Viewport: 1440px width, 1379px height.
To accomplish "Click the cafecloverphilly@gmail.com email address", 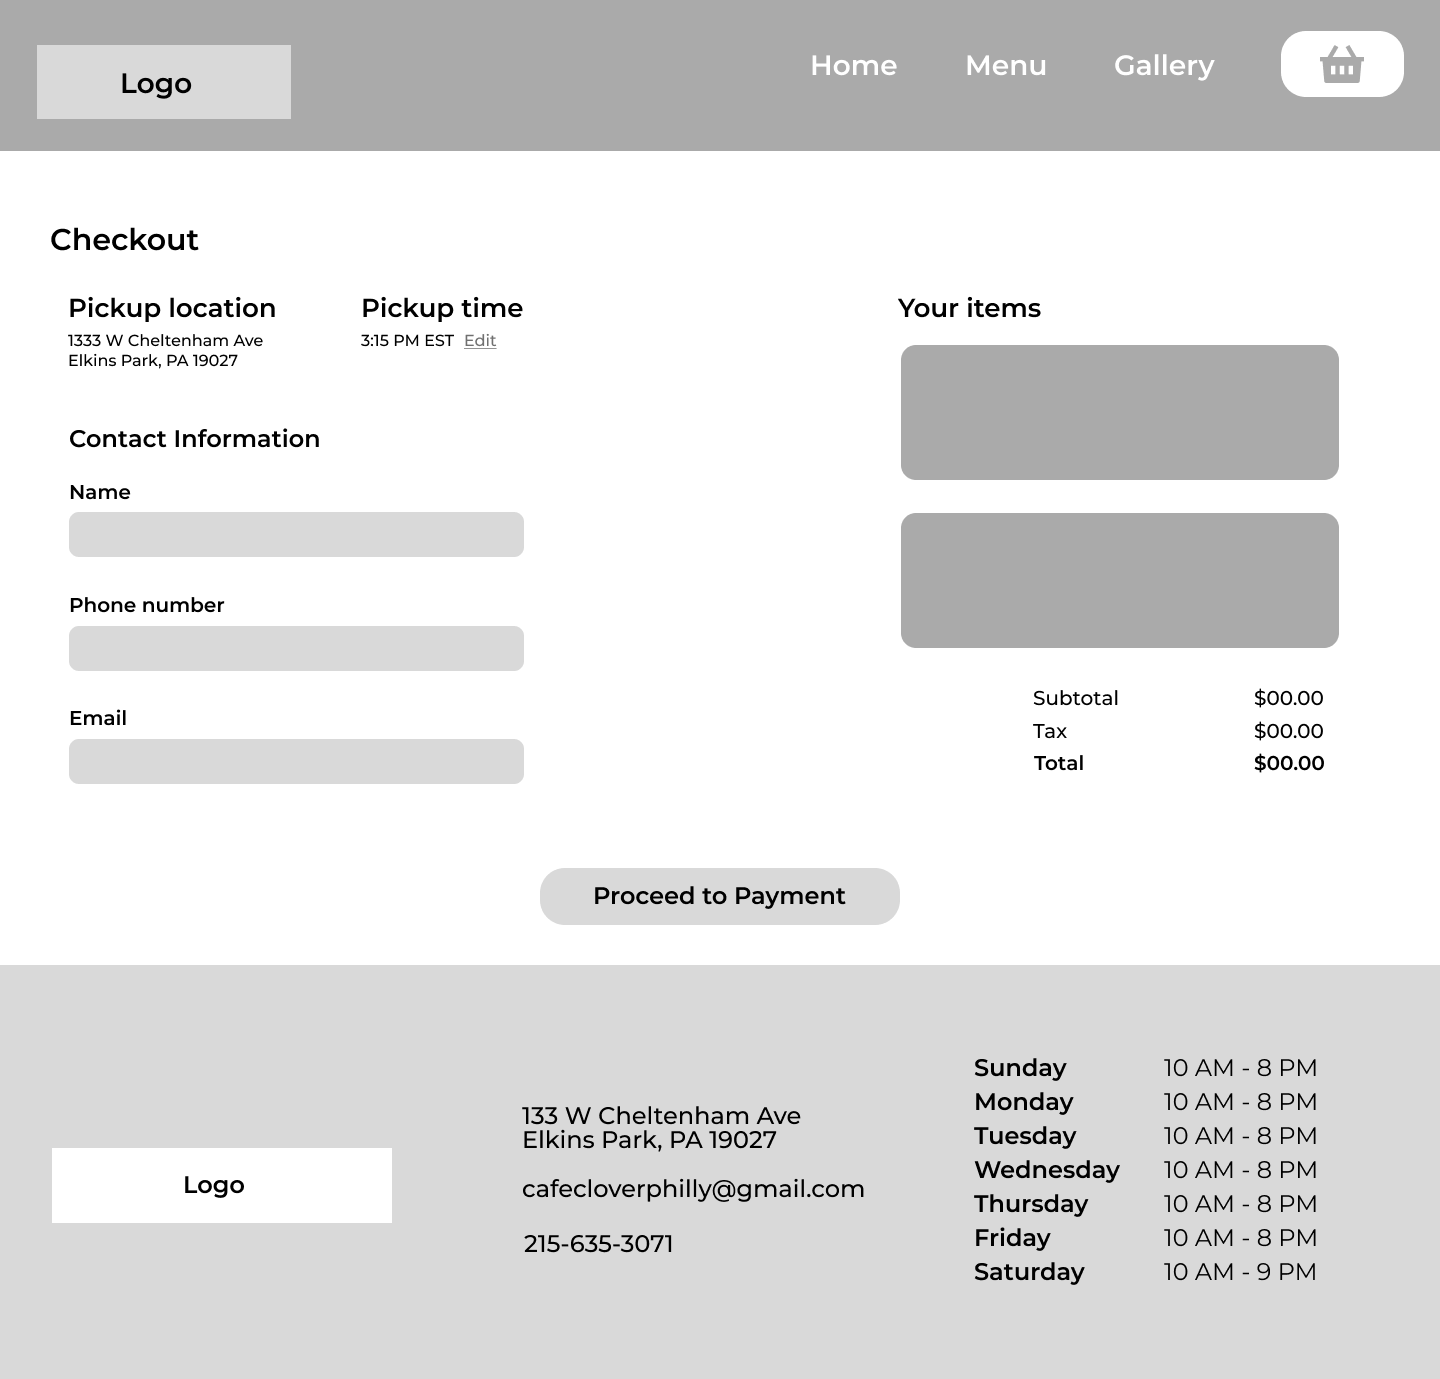I will tap(693, 1189).
